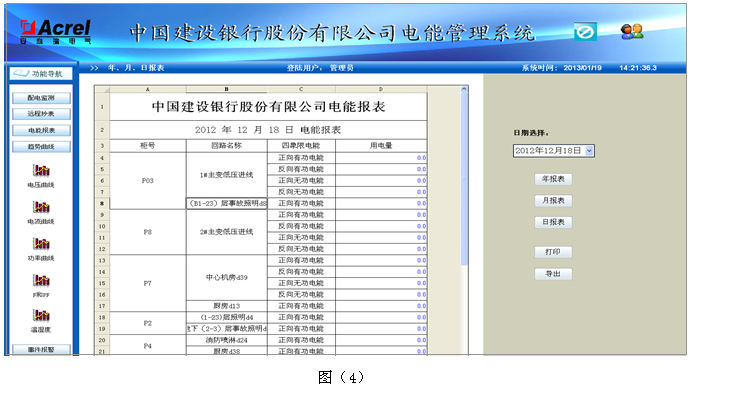Select the 远程抄表 menu item
Image resolution: width=738 pixels, height=397 pixels.
tap(41, 114)
